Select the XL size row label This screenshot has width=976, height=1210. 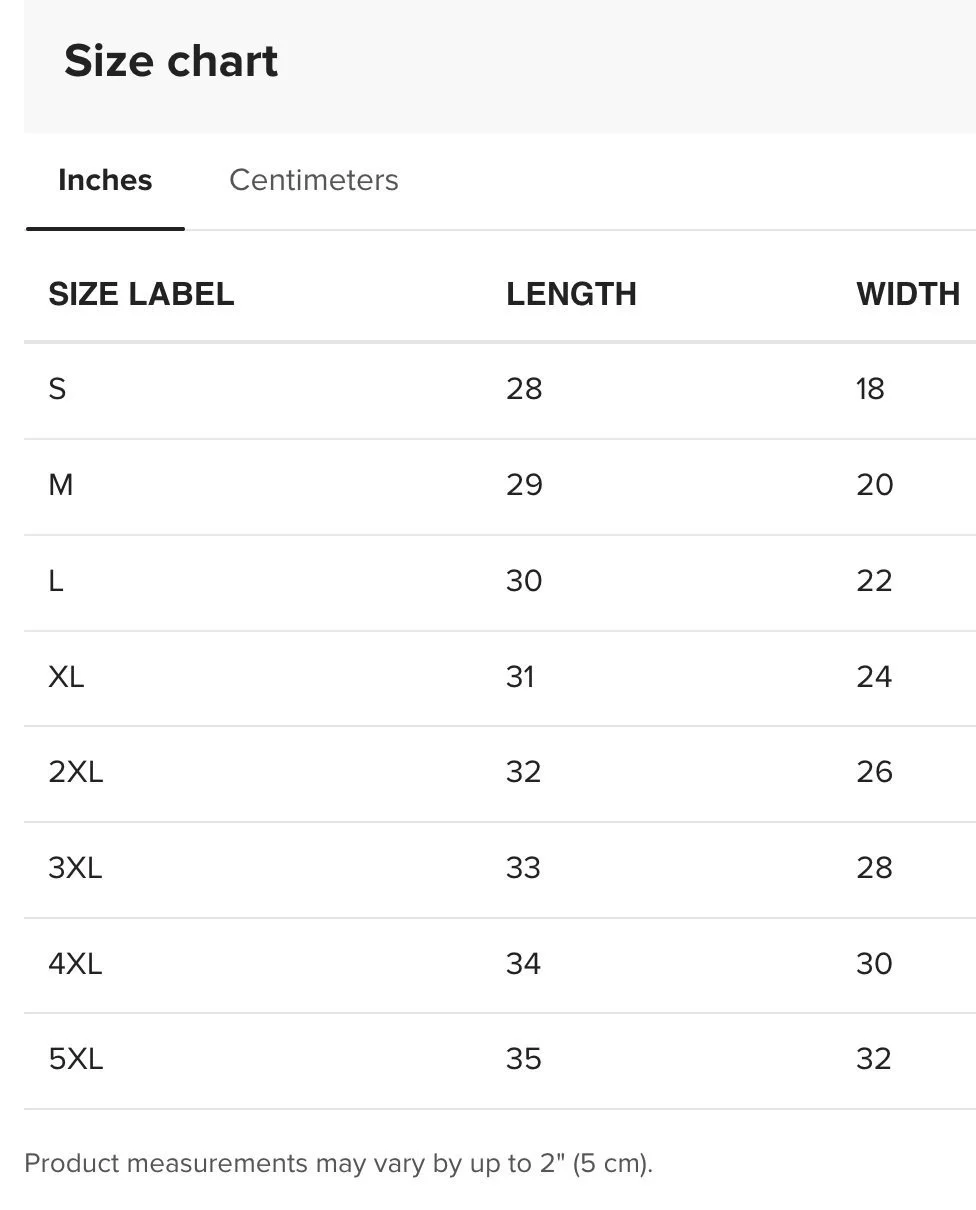click(x=66, y=677)
